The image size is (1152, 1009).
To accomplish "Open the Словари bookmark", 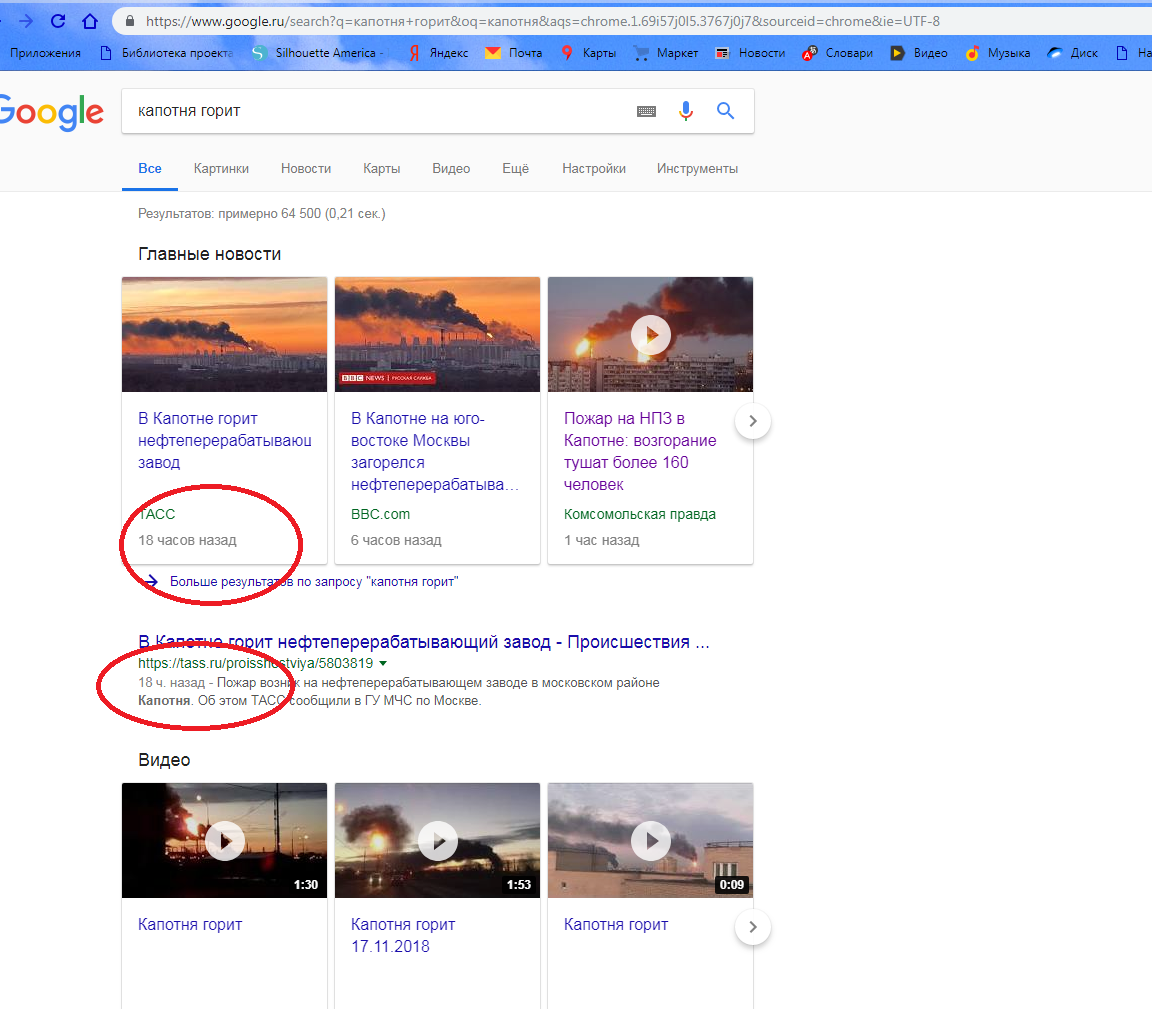I will (x=838, y=53).
